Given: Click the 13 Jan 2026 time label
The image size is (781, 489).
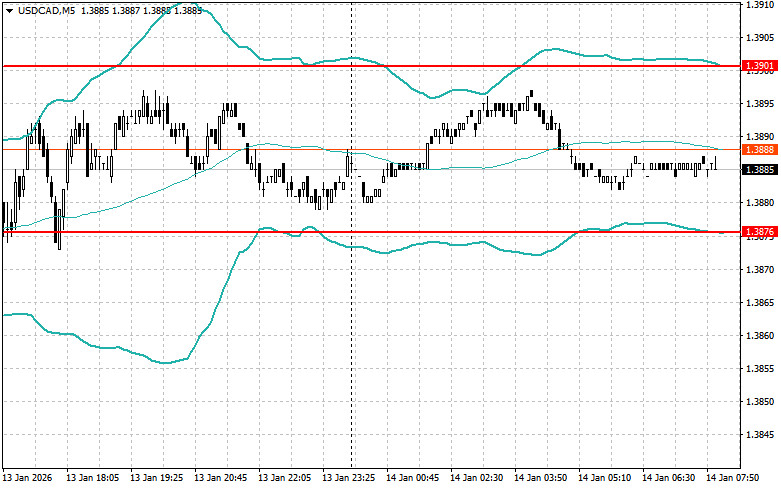Looking at the screenshot, I should [x=27, y=478].
